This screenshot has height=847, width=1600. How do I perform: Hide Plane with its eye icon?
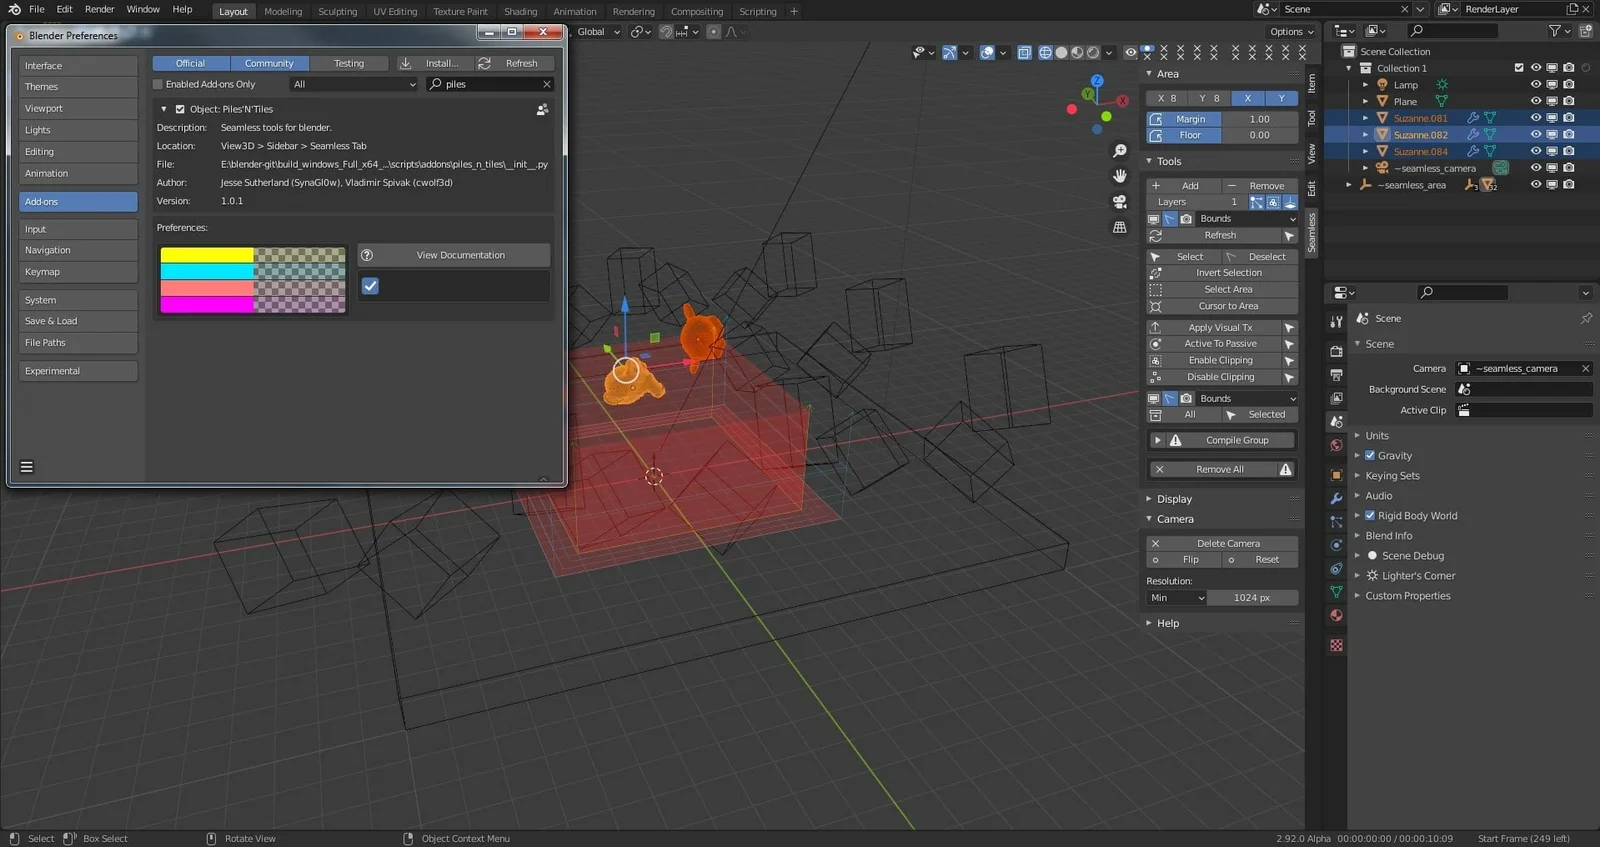click(x=1536, y=101)
